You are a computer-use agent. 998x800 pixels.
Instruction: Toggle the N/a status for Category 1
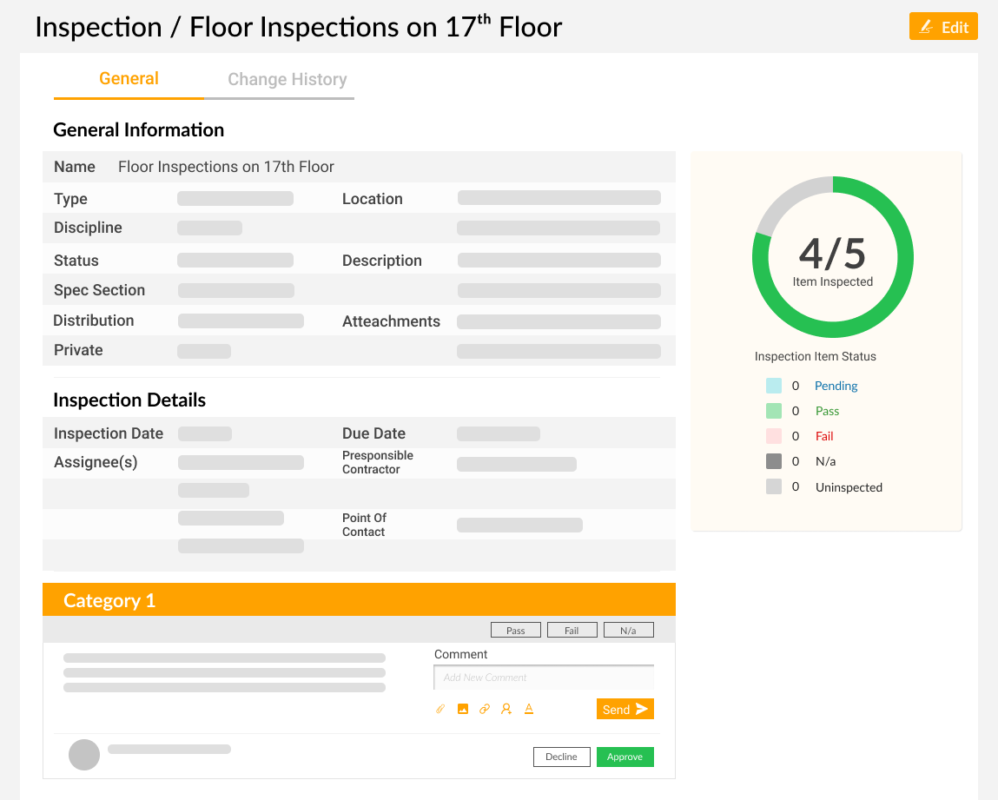[628, 629]
